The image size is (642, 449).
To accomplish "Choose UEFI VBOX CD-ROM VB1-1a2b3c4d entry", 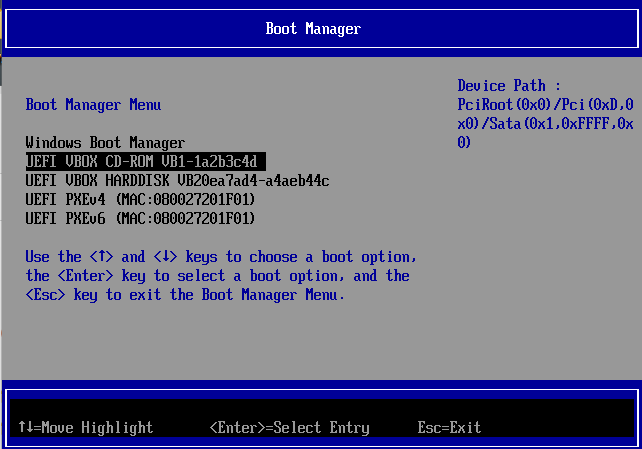I will click(145, 161).
